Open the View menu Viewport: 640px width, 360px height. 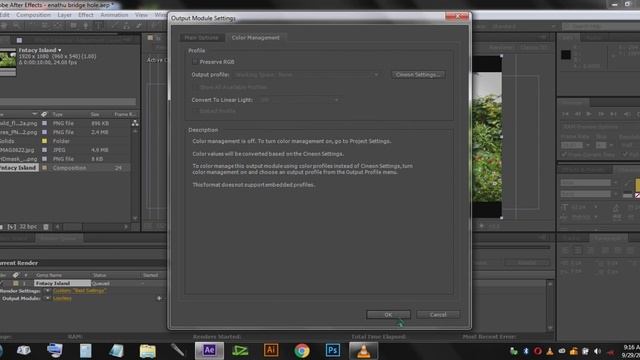141,15
